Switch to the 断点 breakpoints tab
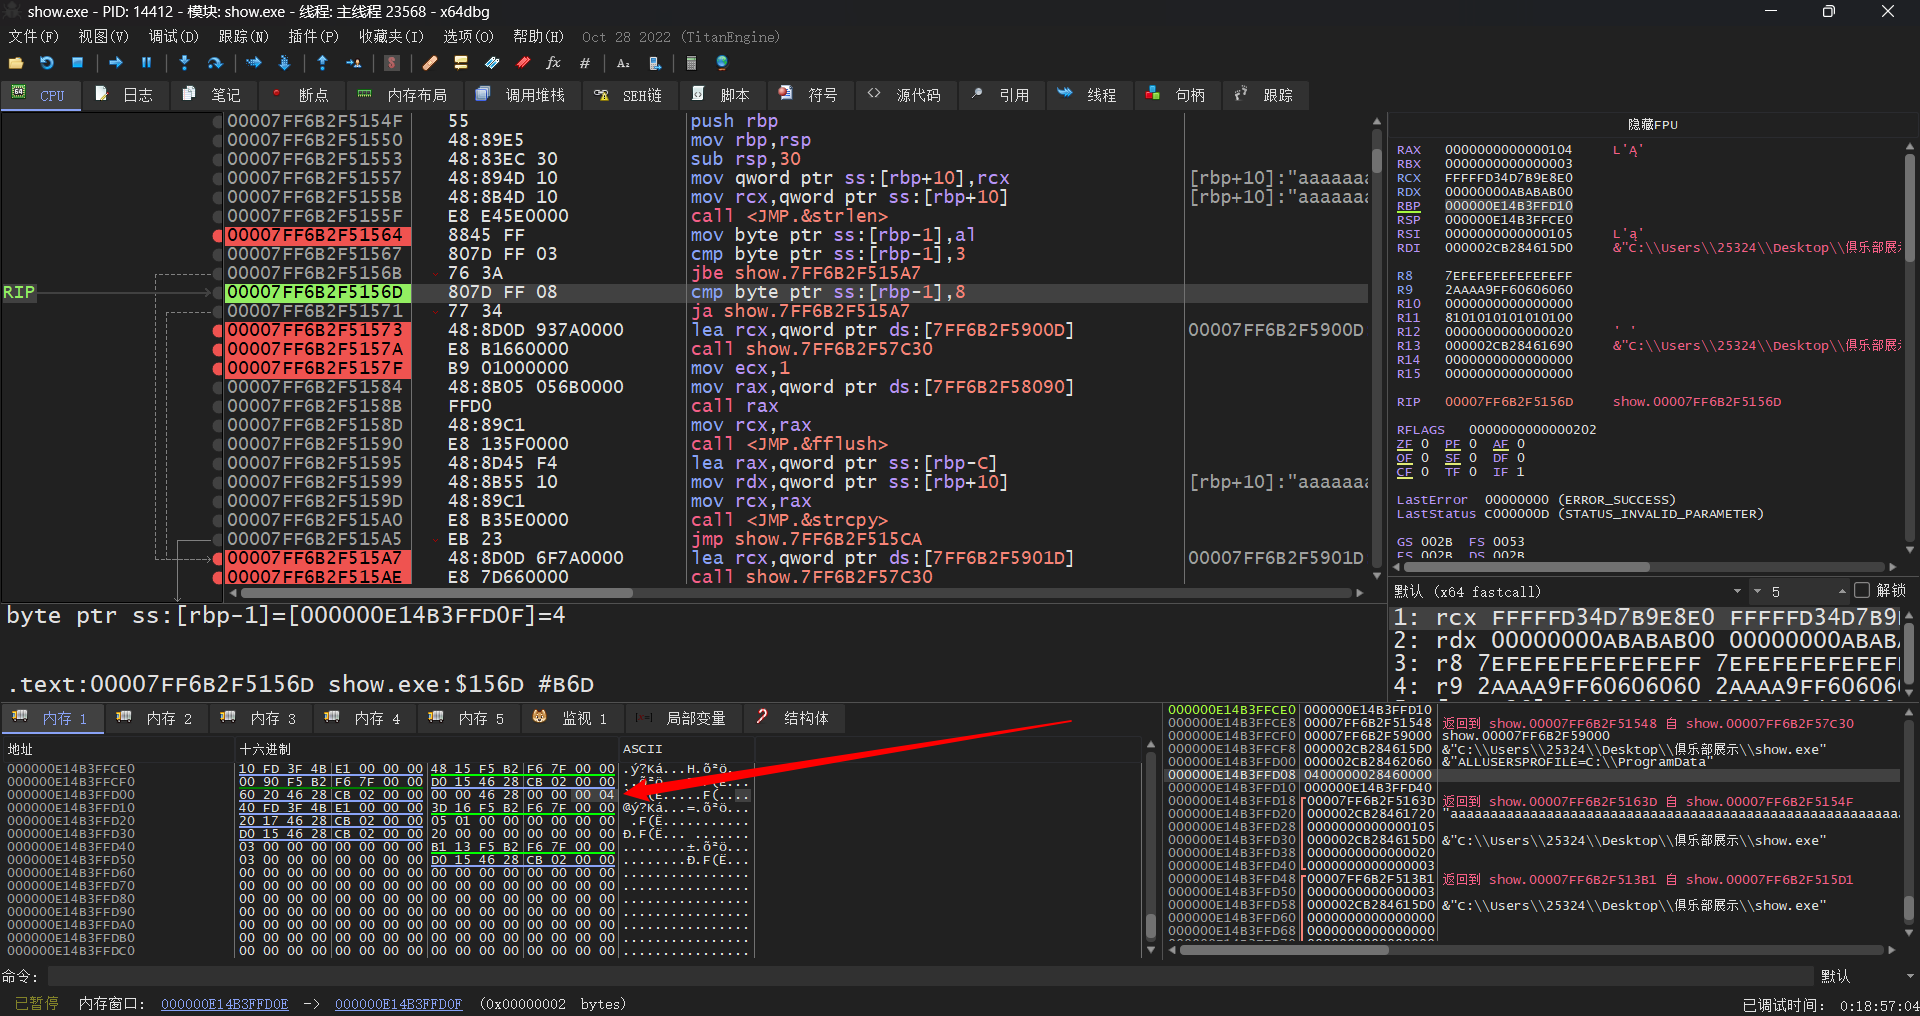The image size is (1920, 1016). click(302, 95)
